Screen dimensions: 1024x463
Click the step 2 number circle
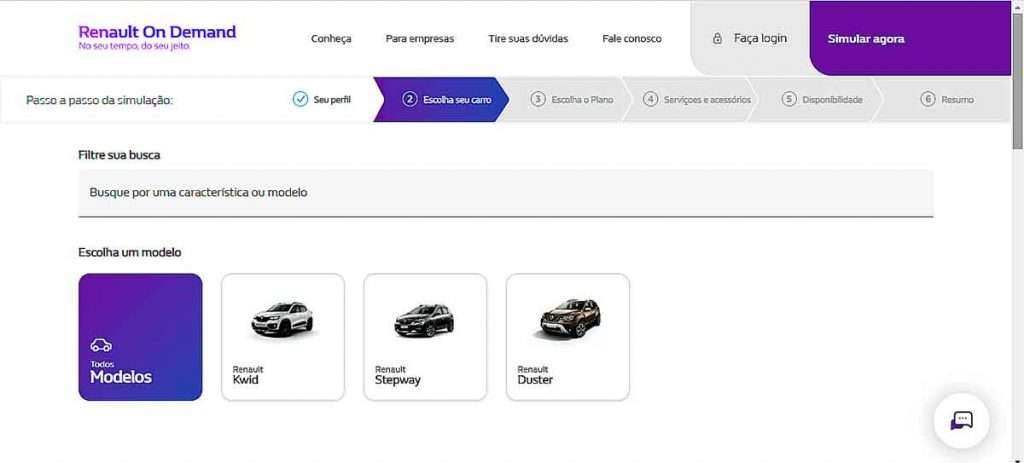[x=409, y=99]
